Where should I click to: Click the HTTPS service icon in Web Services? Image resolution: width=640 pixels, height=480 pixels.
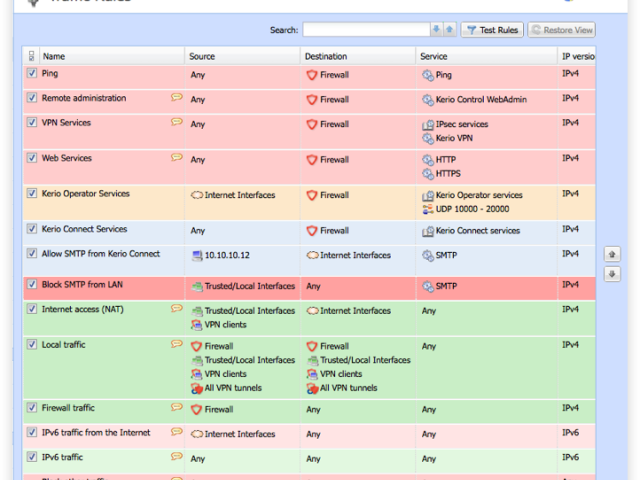pyautogui.click(x=428, y=173)
